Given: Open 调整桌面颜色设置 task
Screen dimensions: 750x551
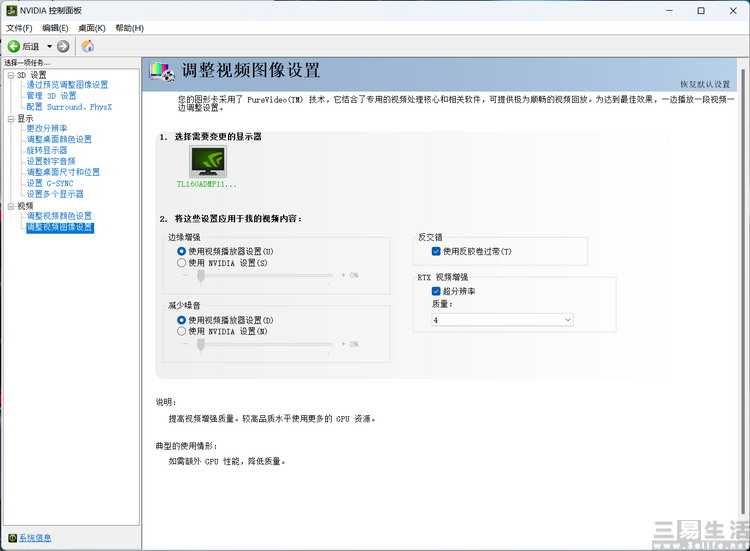Looking at the screenshot, I should [59, 139].
